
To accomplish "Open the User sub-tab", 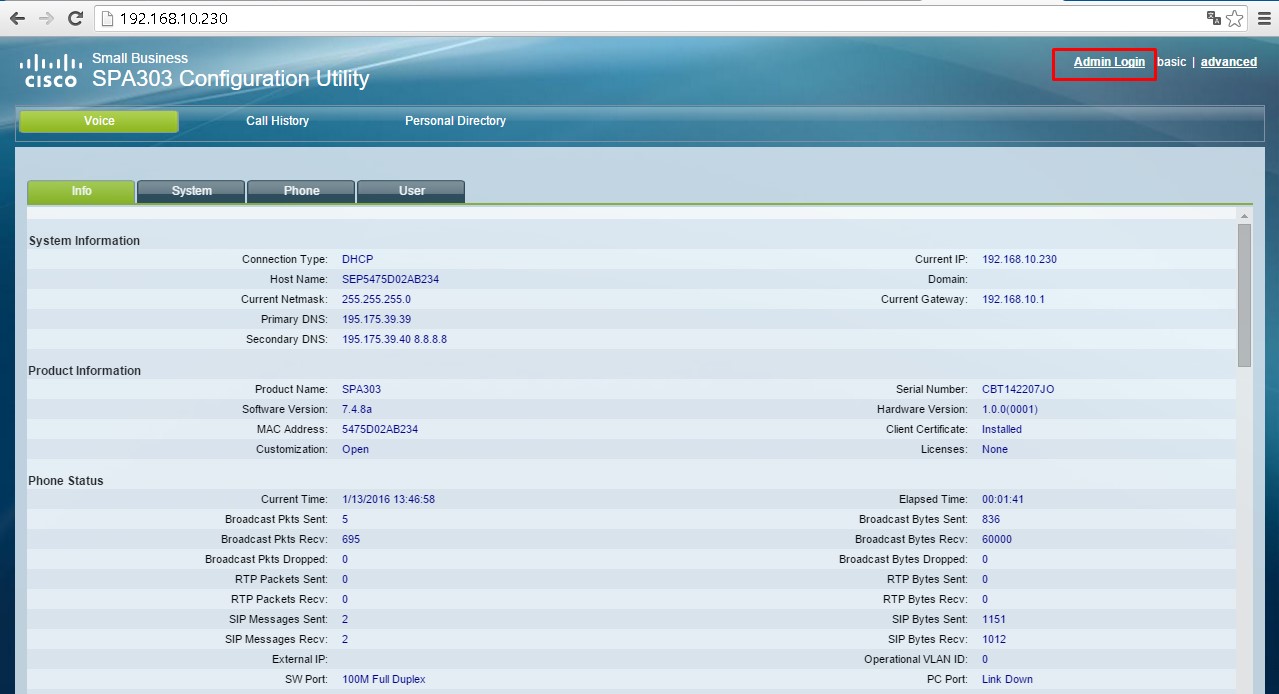I will coord(411,191).
